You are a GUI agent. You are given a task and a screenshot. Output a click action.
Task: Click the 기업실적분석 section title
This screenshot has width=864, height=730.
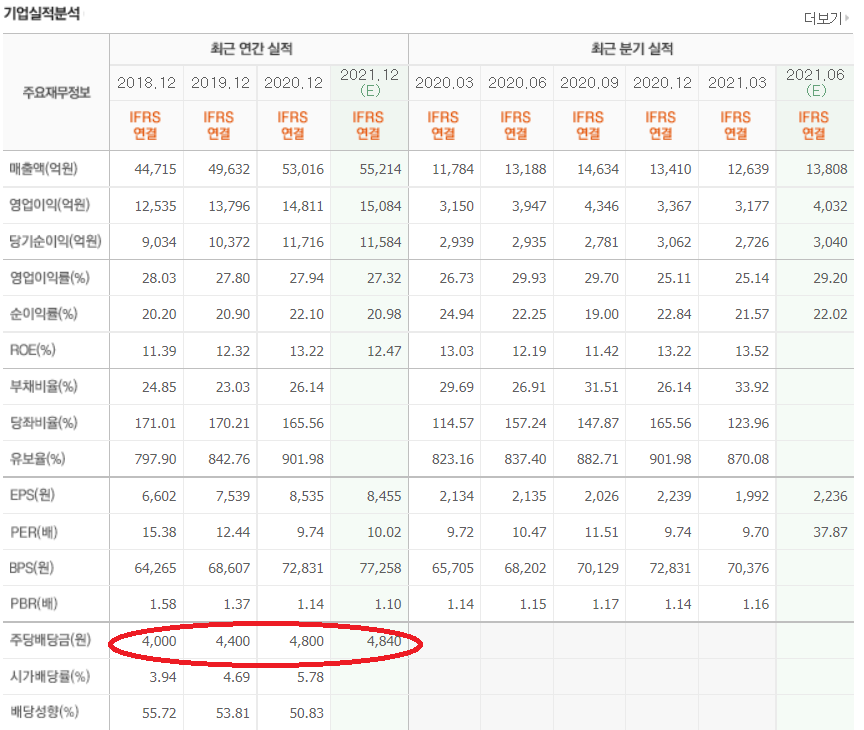tap(42, 13)
